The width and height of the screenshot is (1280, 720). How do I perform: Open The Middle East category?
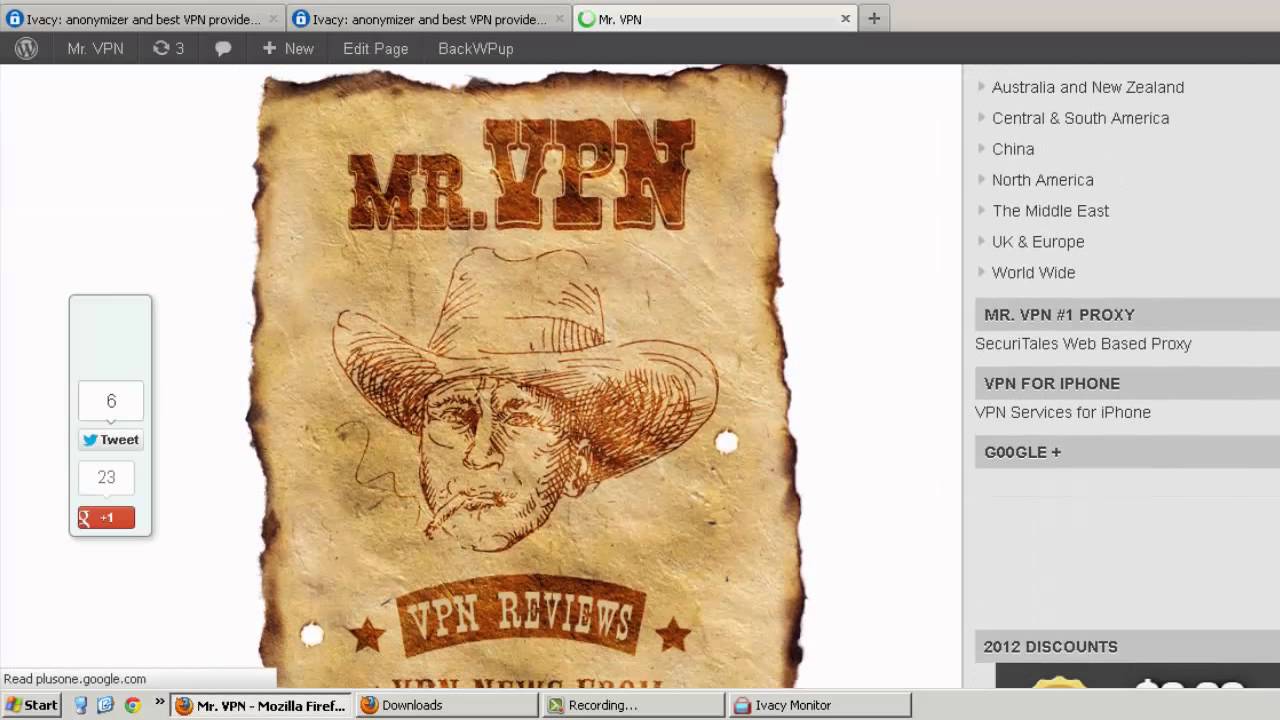tap(1050, 211)
